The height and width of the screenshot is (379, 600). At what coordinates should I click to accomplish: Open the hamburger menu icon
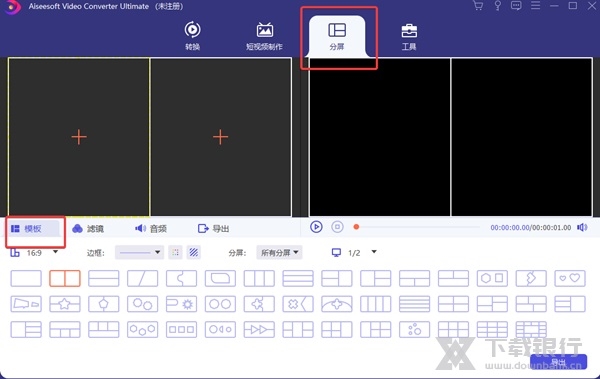(535, 5)
